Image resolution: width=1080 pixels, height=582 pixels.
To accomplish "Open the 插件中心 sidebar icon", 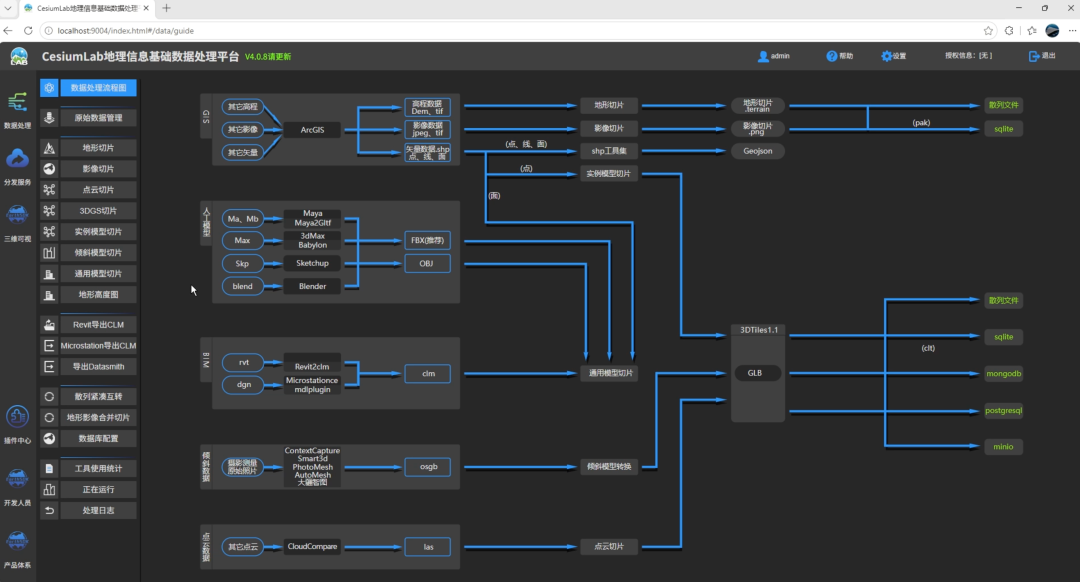I will click(x=17, y=417).
